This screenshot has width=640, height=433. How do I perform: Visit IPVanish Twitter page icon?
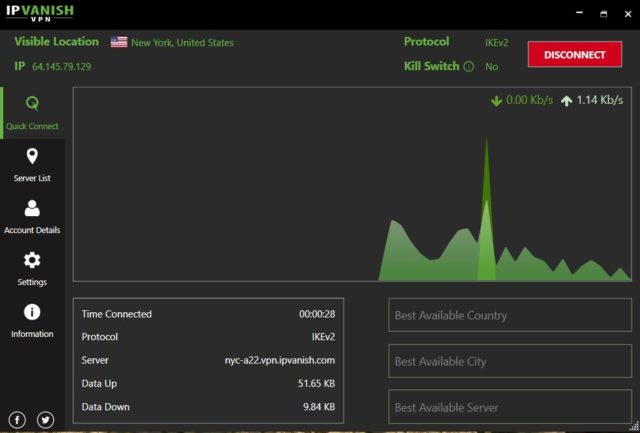pyautogui.click(x=45, y=420)
